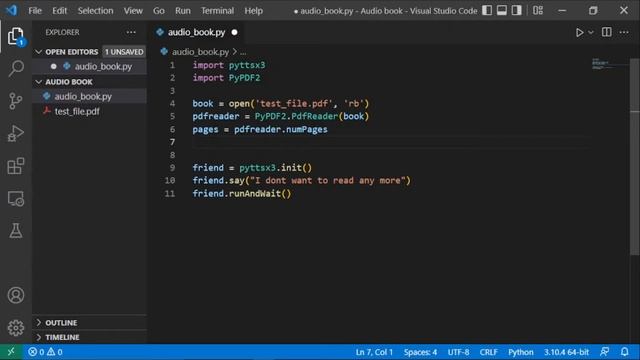Select interpreter 3.10.4 64-bit
640x360 pixels.
pos(566,352)
